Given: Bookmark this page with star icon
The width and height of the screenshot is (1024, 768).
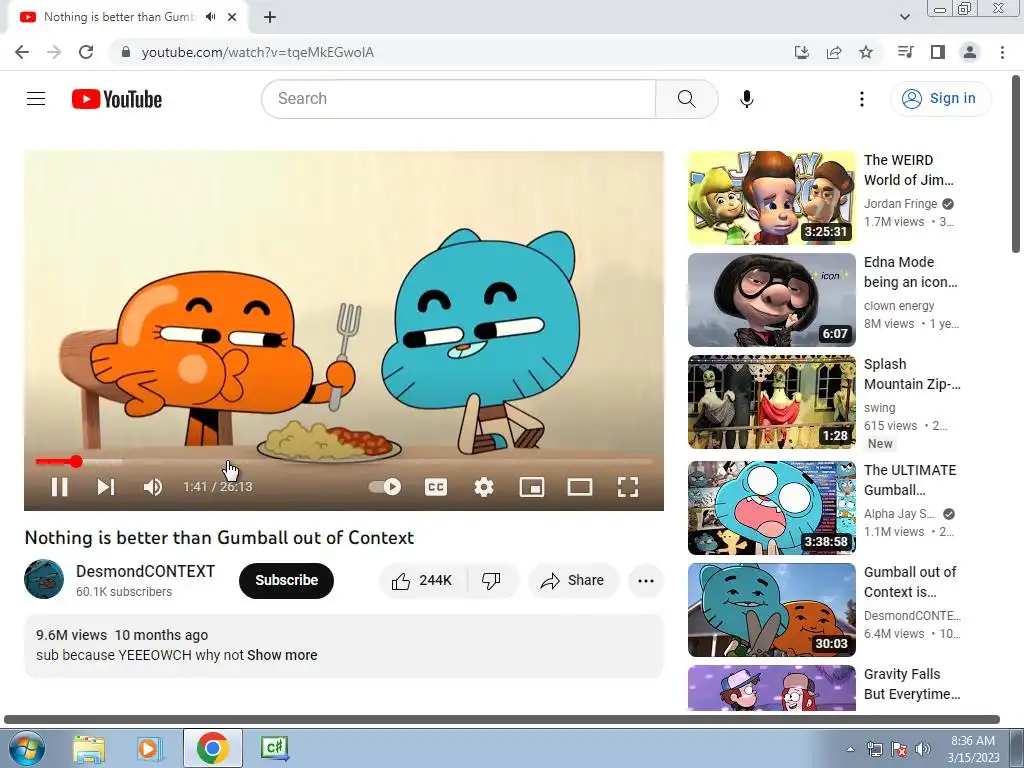Looking at the screenshot, I should [866, 52].
